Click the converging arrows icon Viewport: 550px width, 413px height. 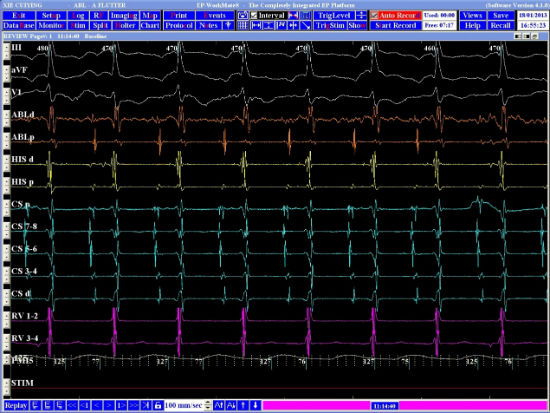[x=293, y=26]
